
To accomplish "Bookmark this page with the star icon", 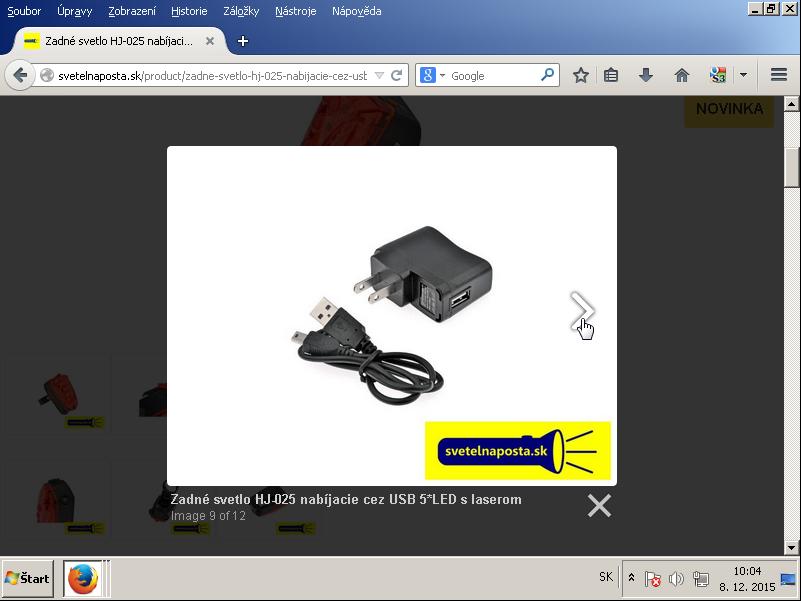I will click(580, 76).
